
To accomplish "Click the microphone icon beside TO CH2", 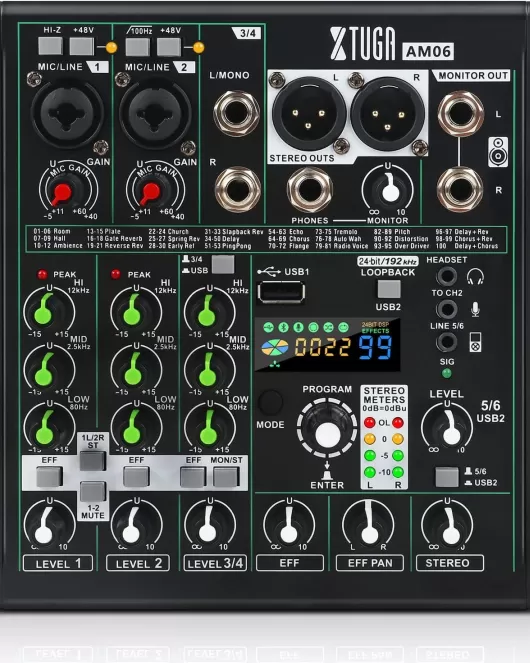I will [475, 310].
